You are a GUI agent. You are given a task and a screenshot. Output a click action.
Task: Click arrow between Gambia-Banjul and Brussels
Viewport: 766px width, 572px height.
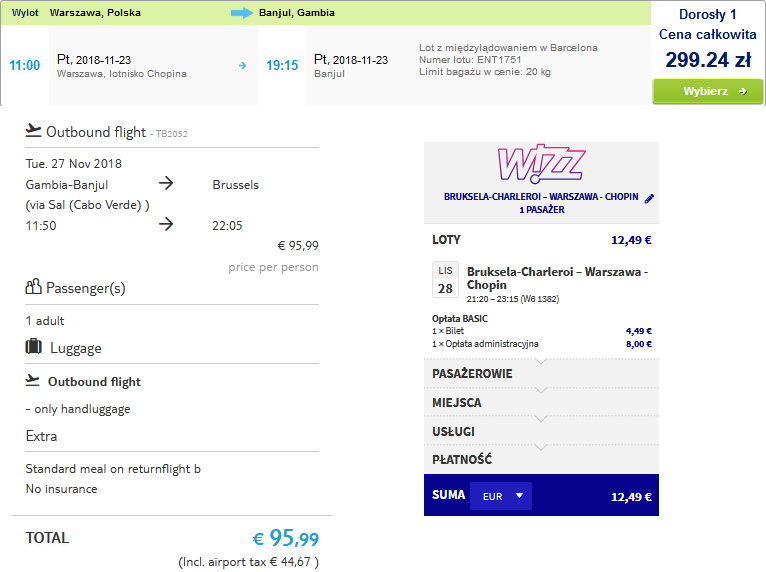pos(166,184)
